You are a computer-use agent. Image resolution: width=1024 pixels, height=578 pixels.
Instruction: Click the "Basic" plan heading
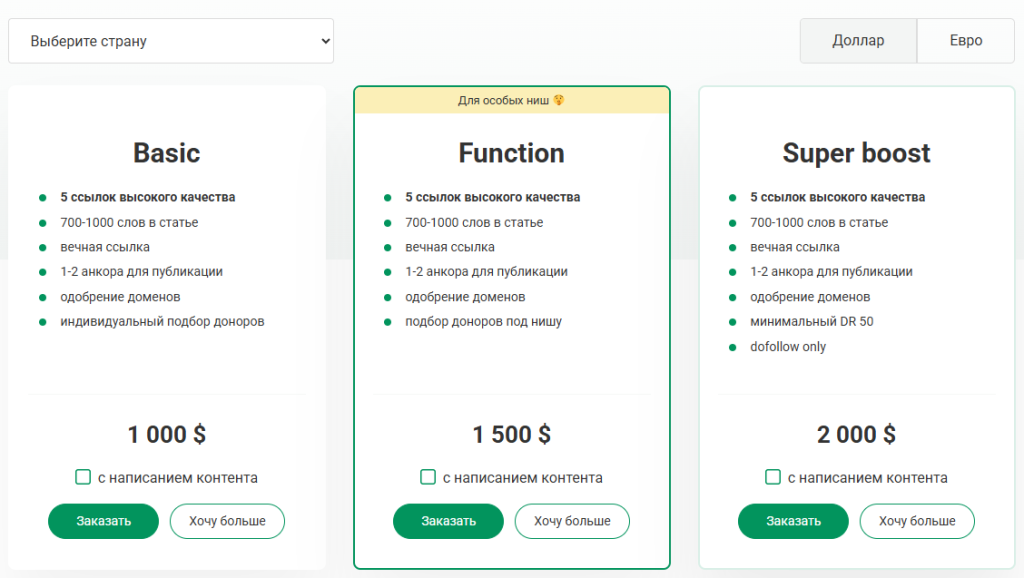click(x=167, y=153)
